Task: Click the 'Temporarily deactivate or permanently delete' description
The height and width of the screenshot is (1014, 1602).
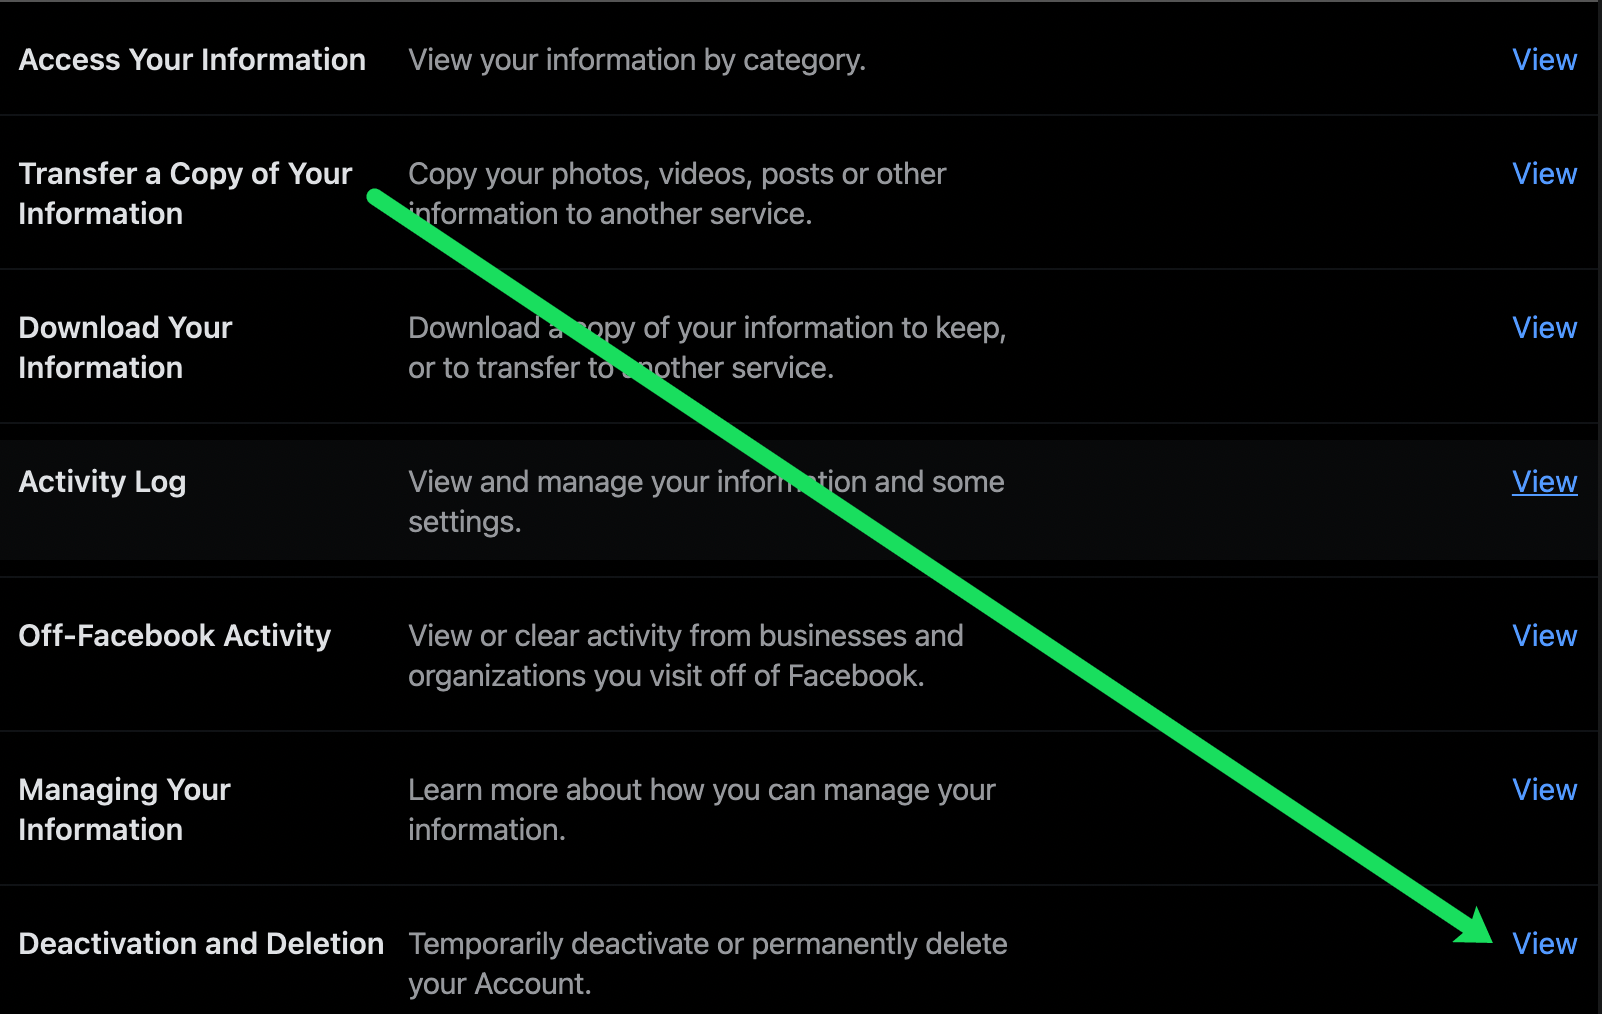Action: click(707, 964)
